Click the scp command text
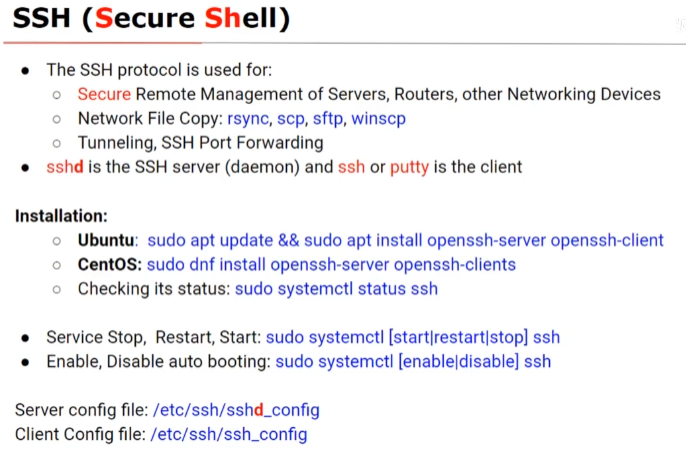 pos(291,119)
